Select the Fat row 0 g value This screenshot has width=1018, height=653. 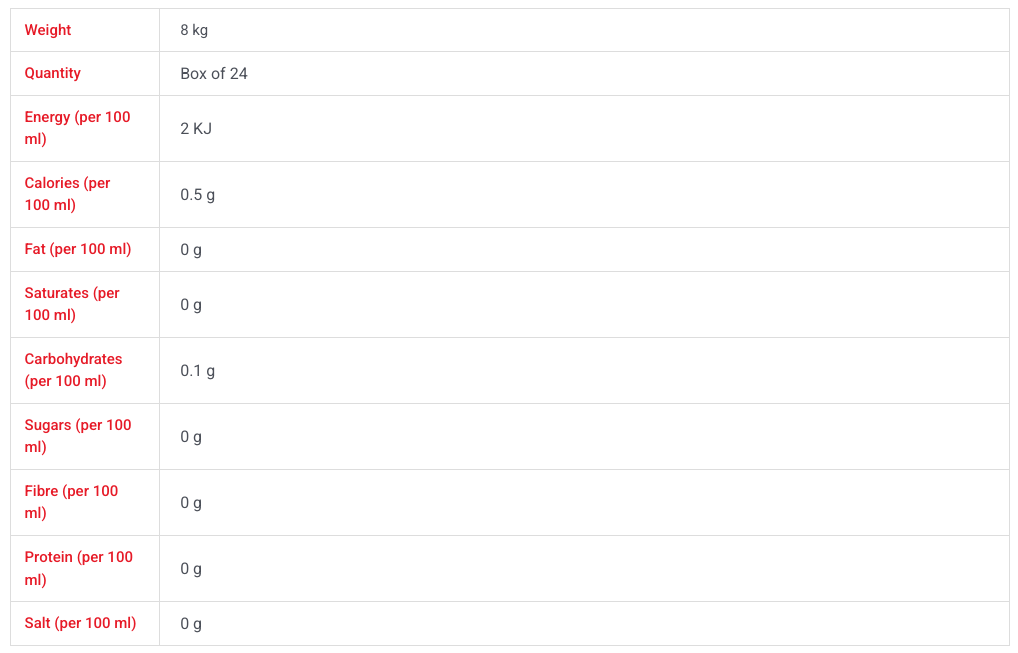pos(191,250)
